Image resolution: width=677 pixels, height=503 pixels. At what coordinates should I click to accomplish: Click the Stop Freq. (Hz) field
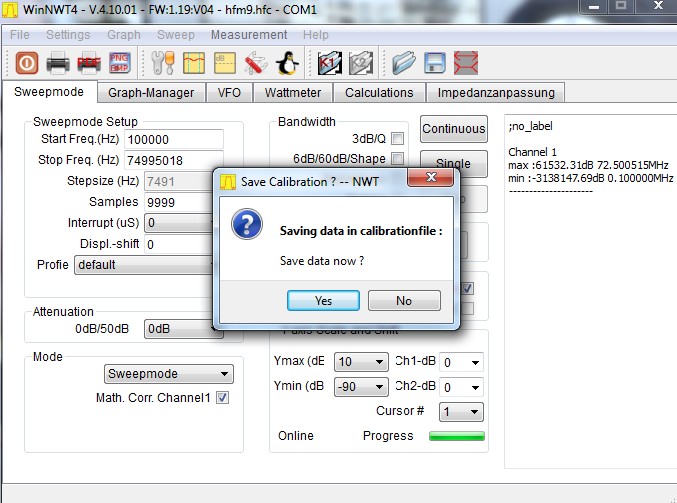click(x=174, y=161)
